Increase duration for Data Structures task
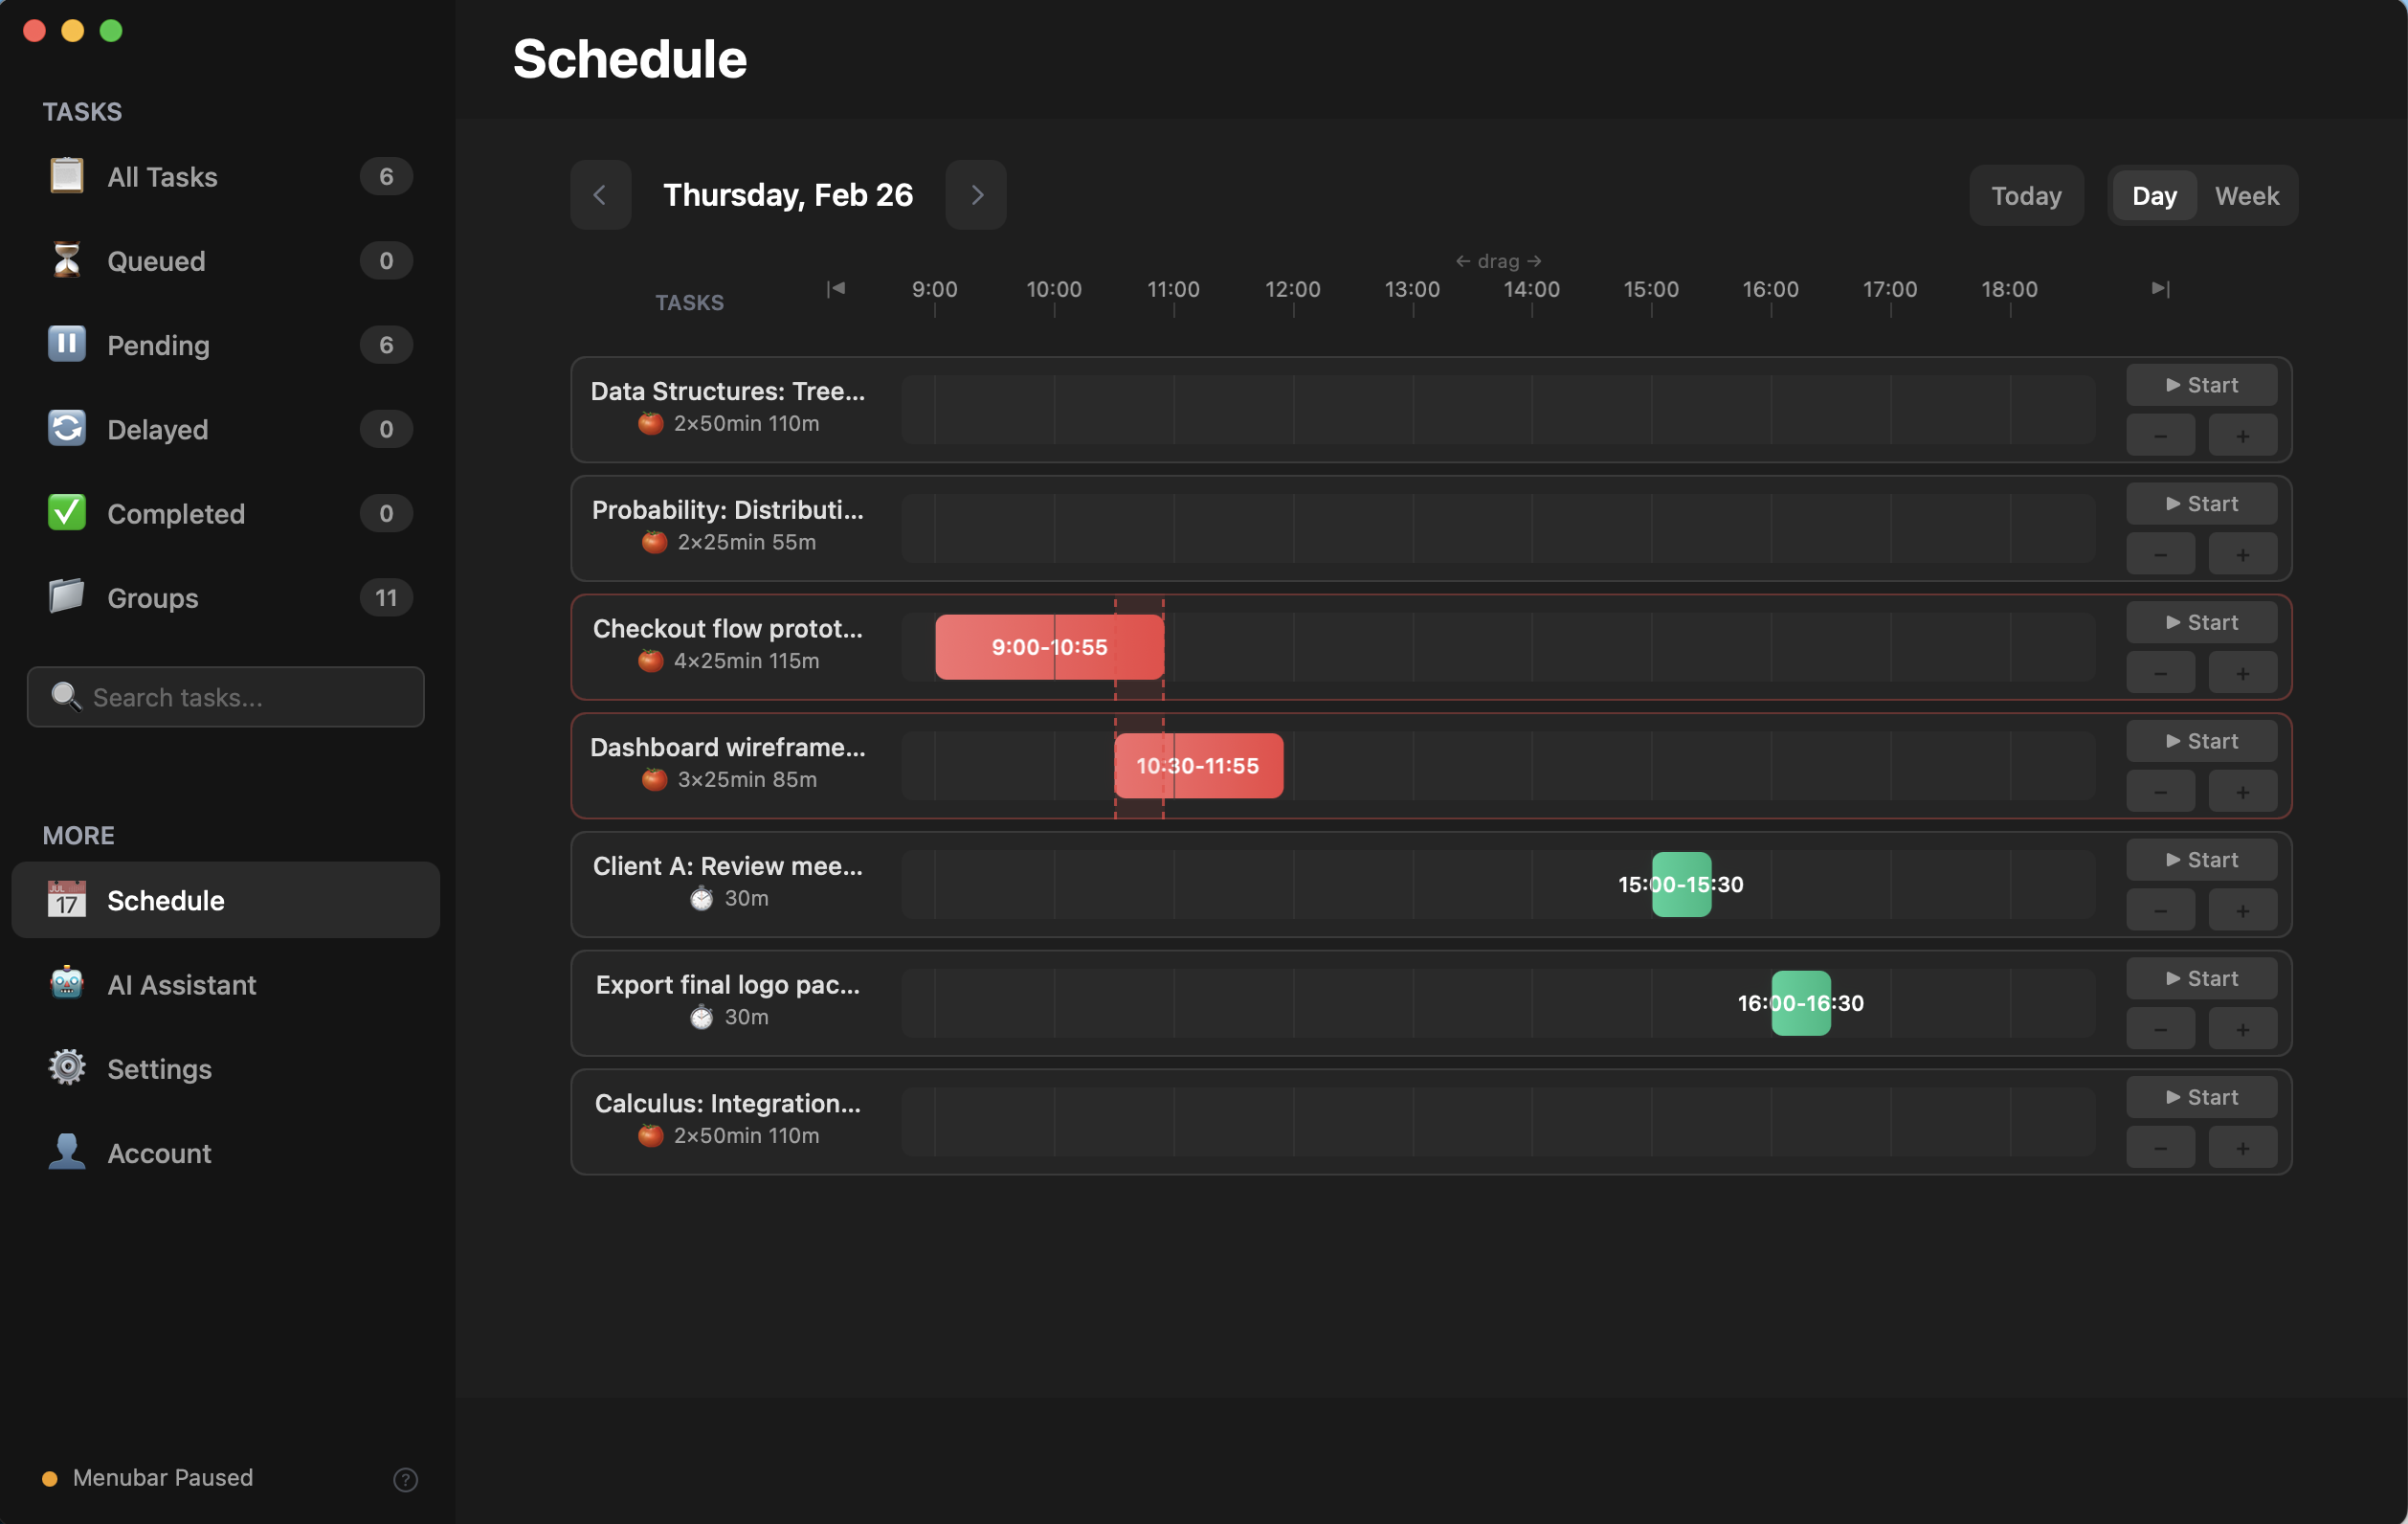The image size is (2408, 1524). click(2242, 436)
